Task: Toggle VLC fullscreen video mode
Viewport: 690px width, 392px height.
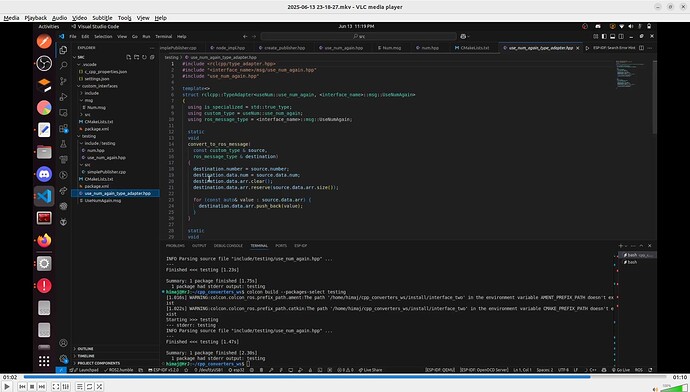Action: pyautogui.click(x=56, y=386)
